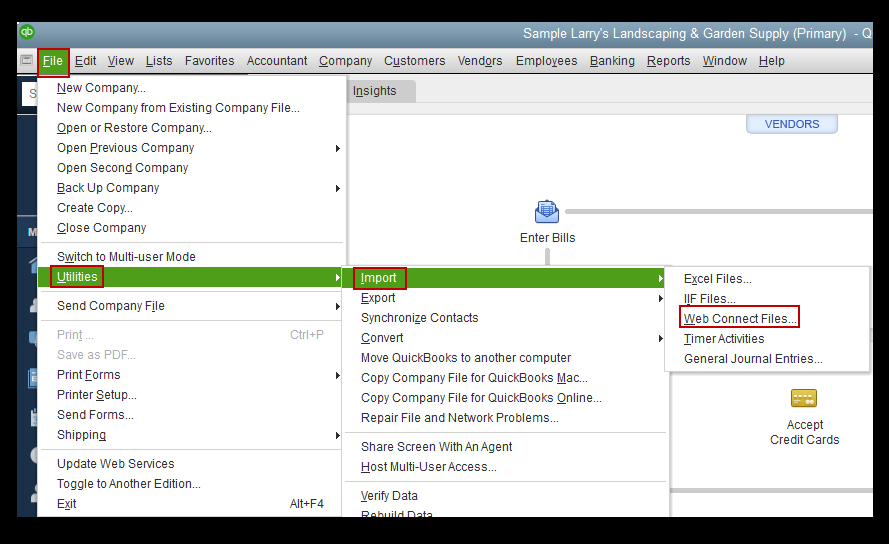
Task: Click the QuickBooks logo in title bar
Action: tap(27, 32)
